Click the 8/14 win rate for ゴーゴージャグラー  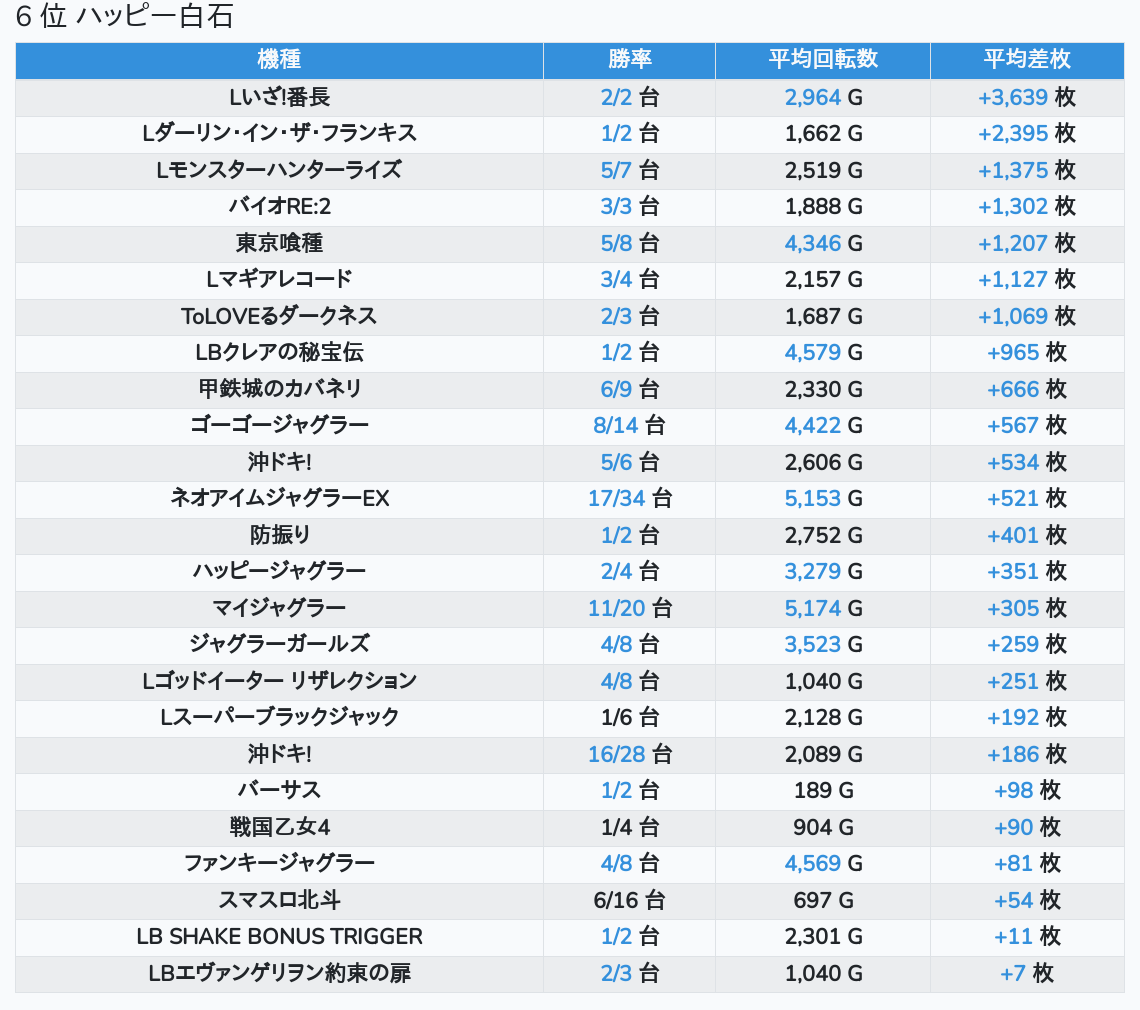click(x=615, y=425)
